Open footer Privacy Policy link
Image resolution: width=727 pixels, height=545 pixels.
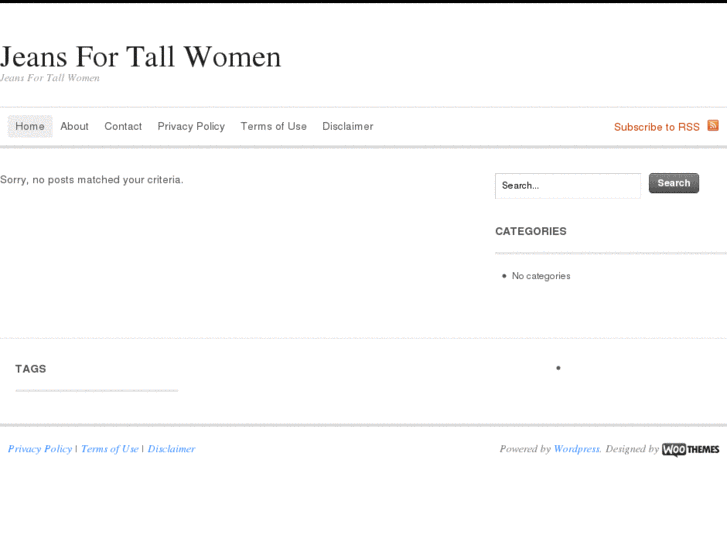(x=40, y=449)
